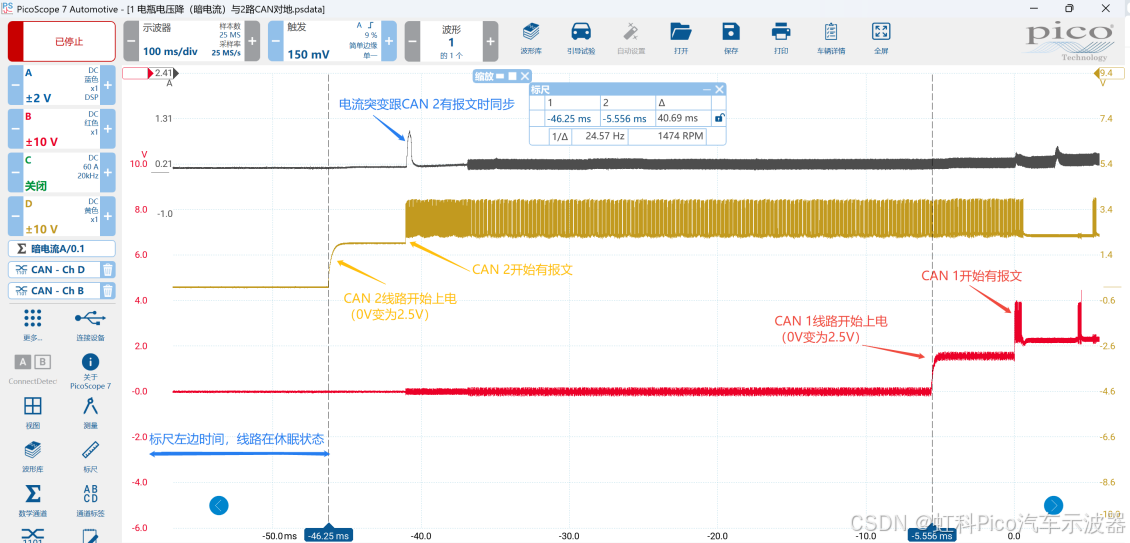Open the ConnectDetect A B icon
This screenshot has width=1130, height=543.
32,368
